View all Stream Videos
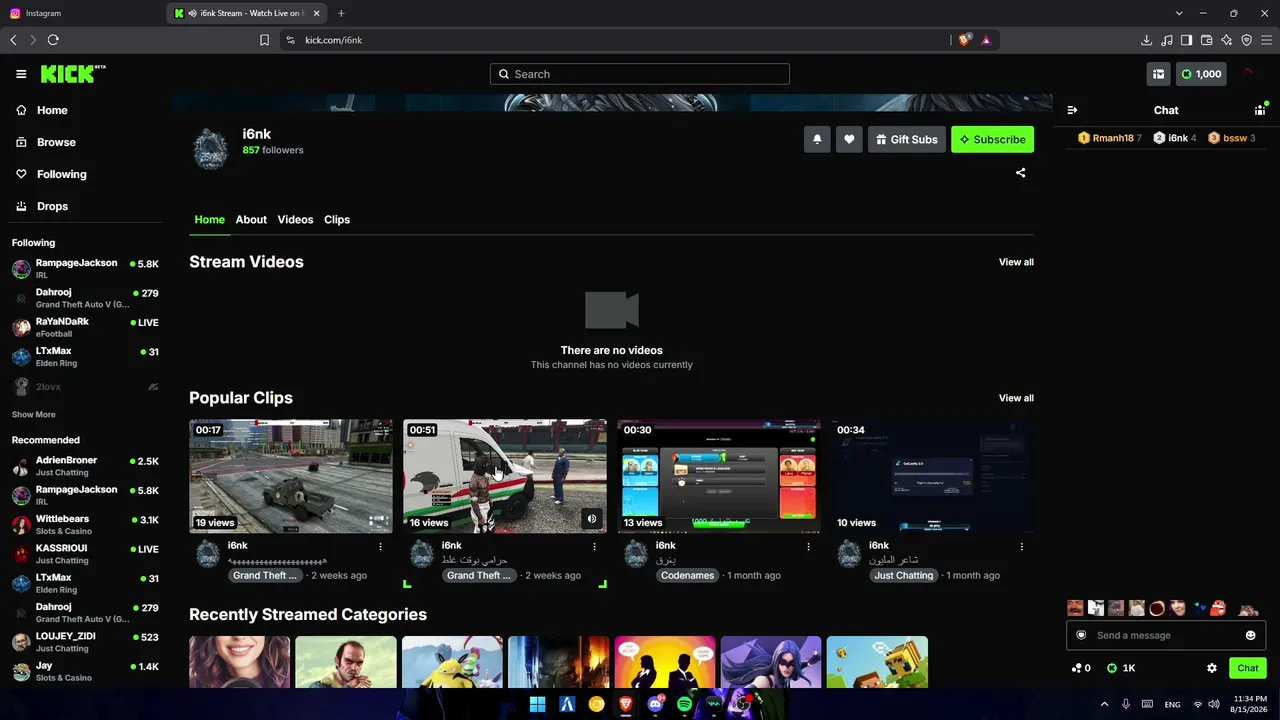 [x=1016, y=262]
